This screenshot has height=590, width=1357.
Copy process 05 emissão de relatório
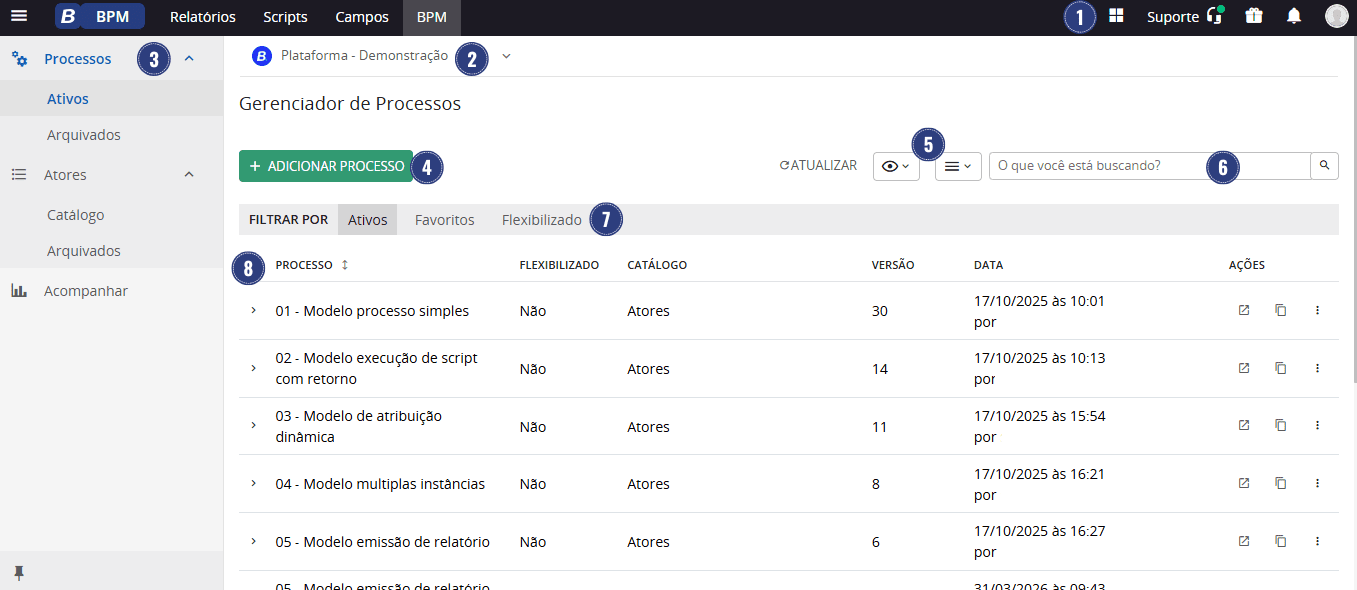(x=1281, y=542)
